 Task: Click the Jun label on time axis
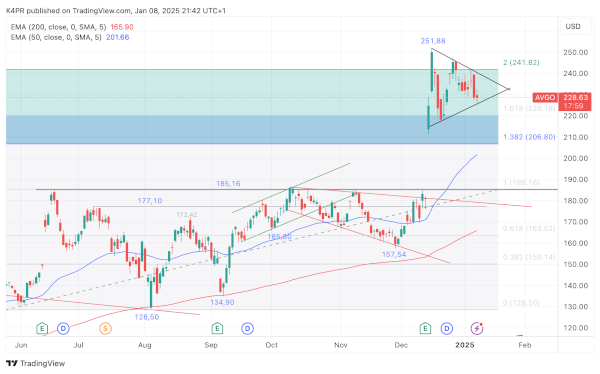[21, 345]
